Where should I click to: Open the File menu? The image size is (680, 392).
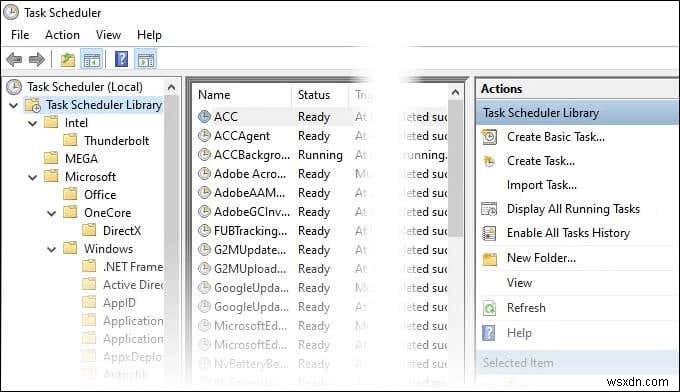click(20, 35)
